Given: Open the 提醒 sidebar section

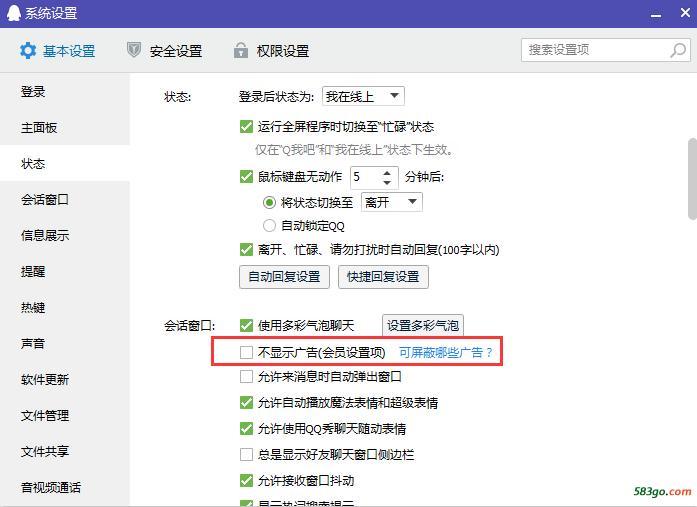Looking at the screenshot, I should pos(65,271).
